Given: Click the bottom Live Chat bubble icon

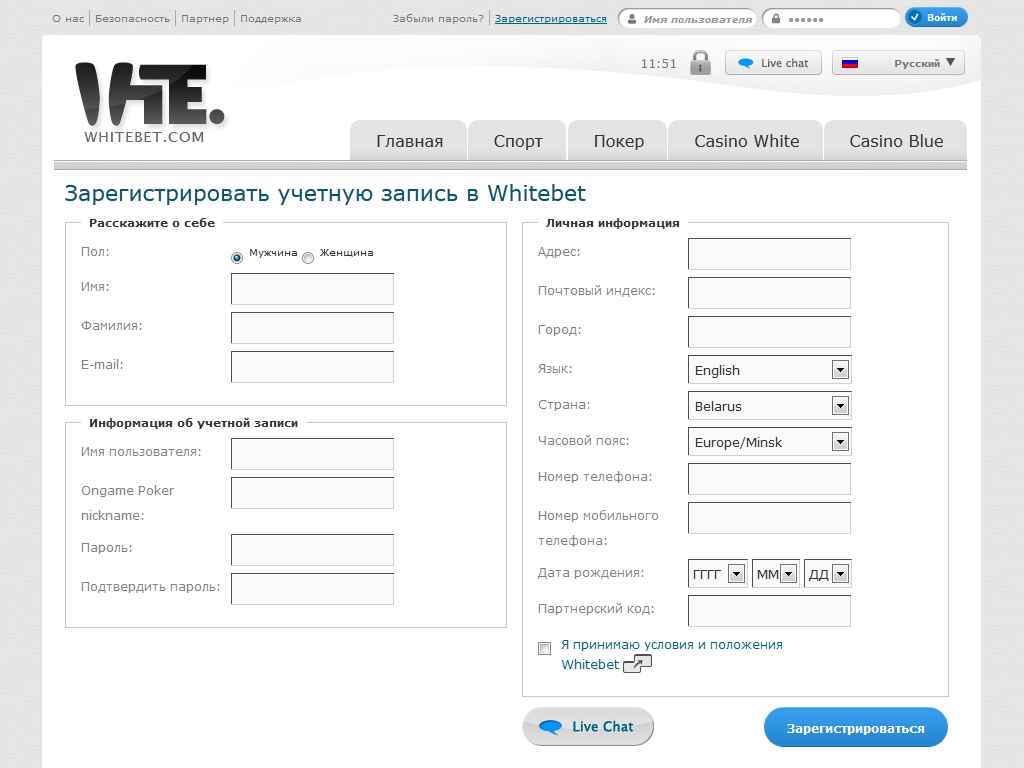Looking at the screenshot, I should click(550, 727).
